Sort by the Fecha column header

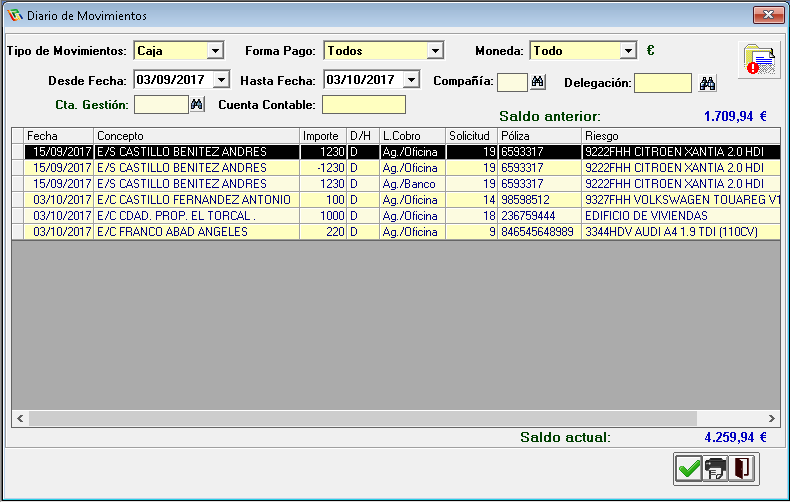58,136
